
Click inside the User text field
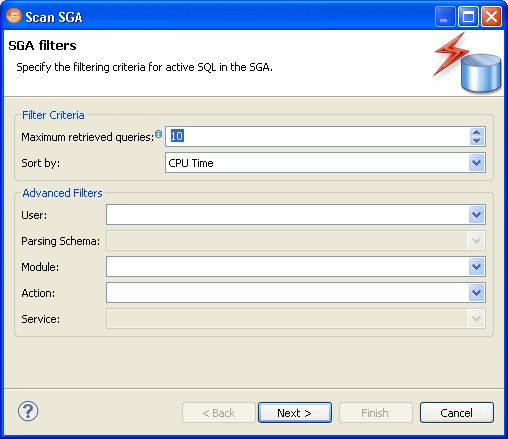tap(288, 215)
